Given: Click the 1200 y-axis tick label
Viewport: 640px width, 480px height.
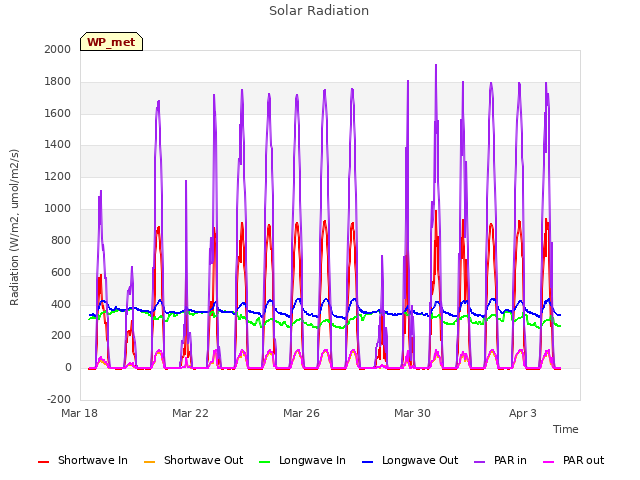Looking at the screenshot, I should coord(58,177).
